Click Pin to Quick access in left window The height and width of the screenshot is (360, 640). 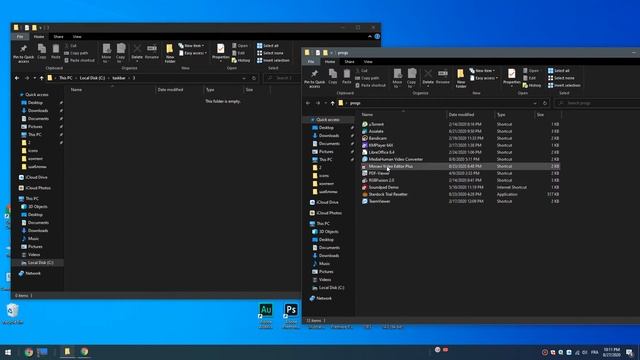23,53
